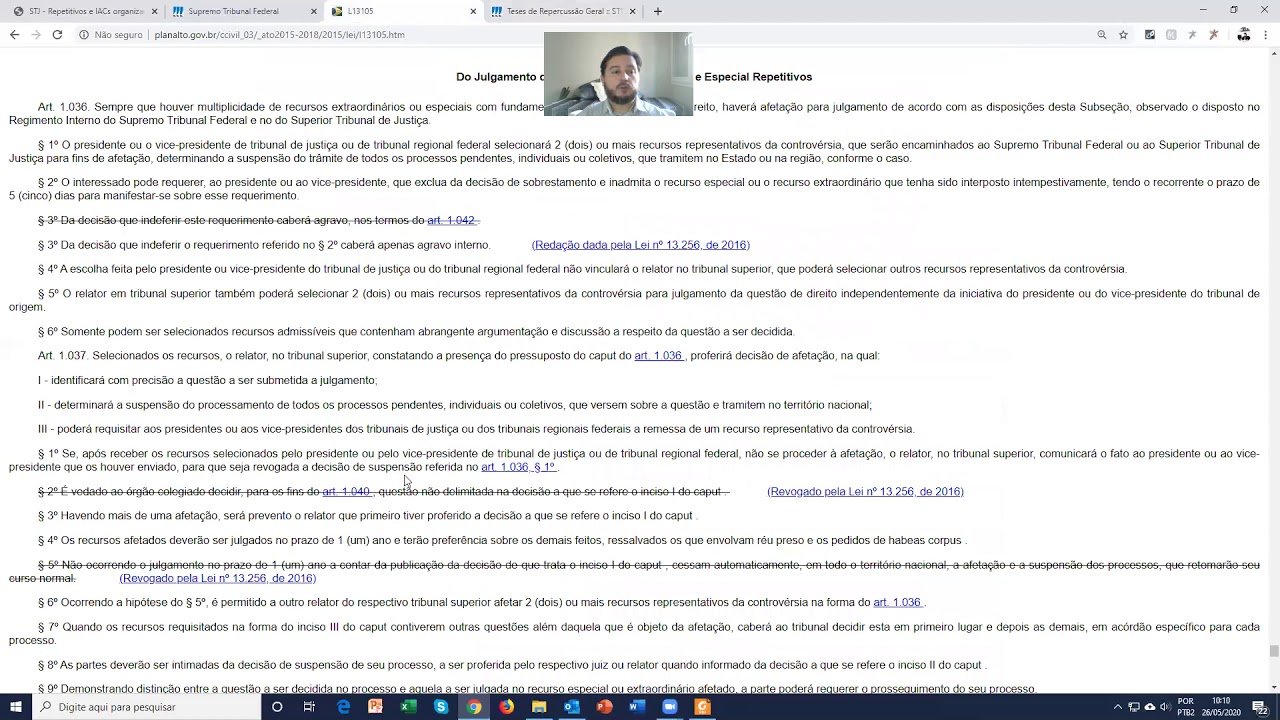The width and height of the screenshot is (1280, 720).
Task: Reload the current page
Action: [57, 34]
